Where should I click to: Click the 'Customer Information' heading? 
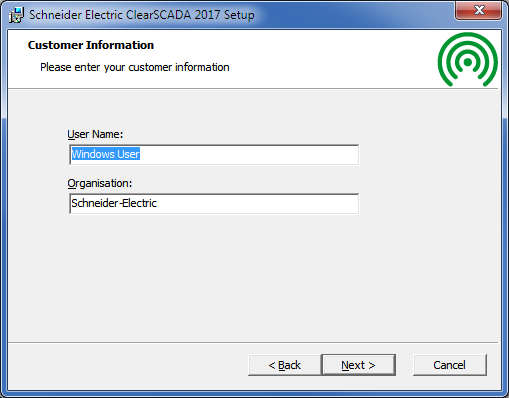(x=91, y=45)
